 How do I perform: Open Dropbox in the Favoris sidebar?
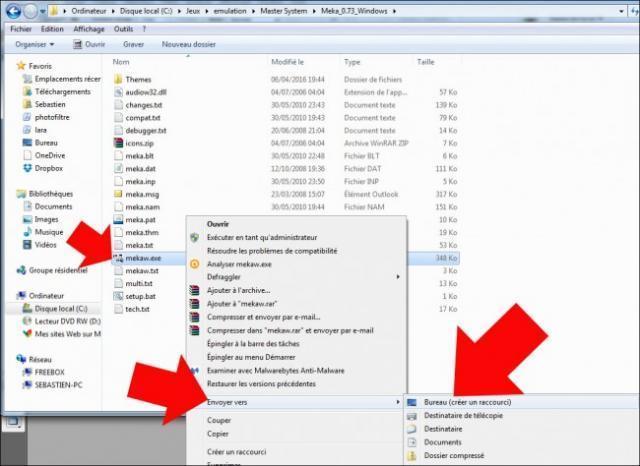[x=48, y=168]
